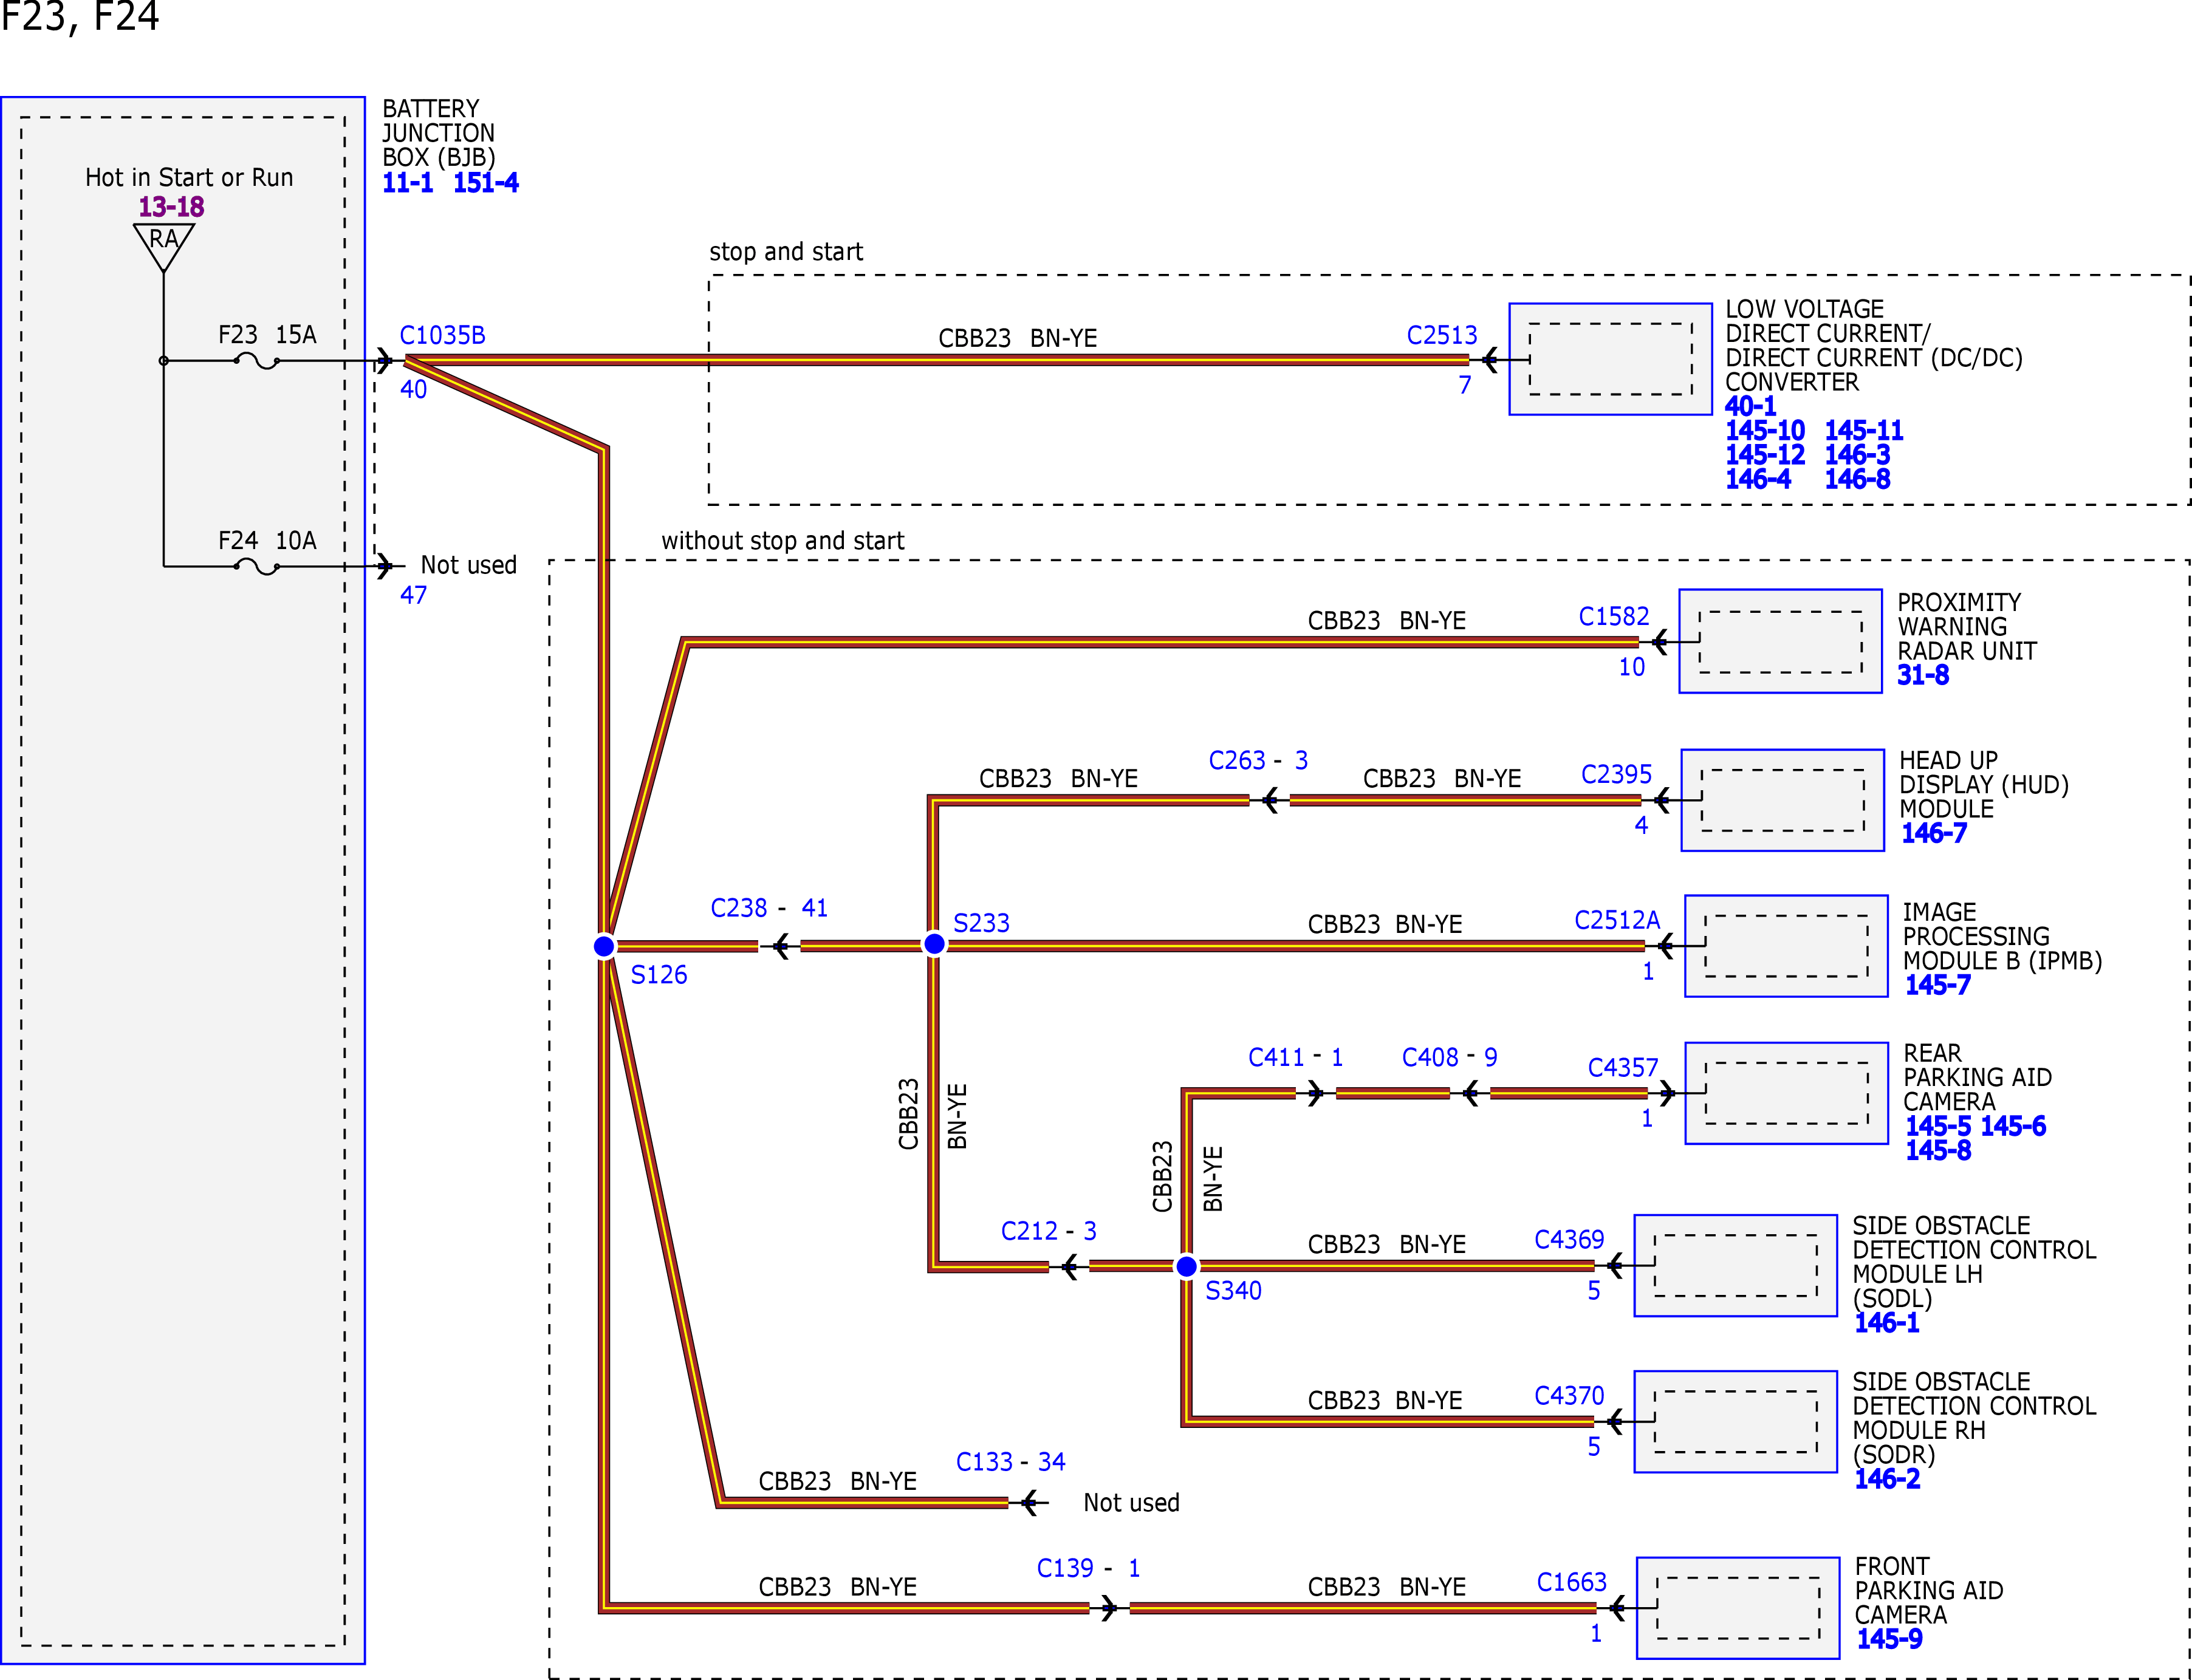Select the RA triangle symbol
Screen dimensions: 2192x1680
pos(164,246)
